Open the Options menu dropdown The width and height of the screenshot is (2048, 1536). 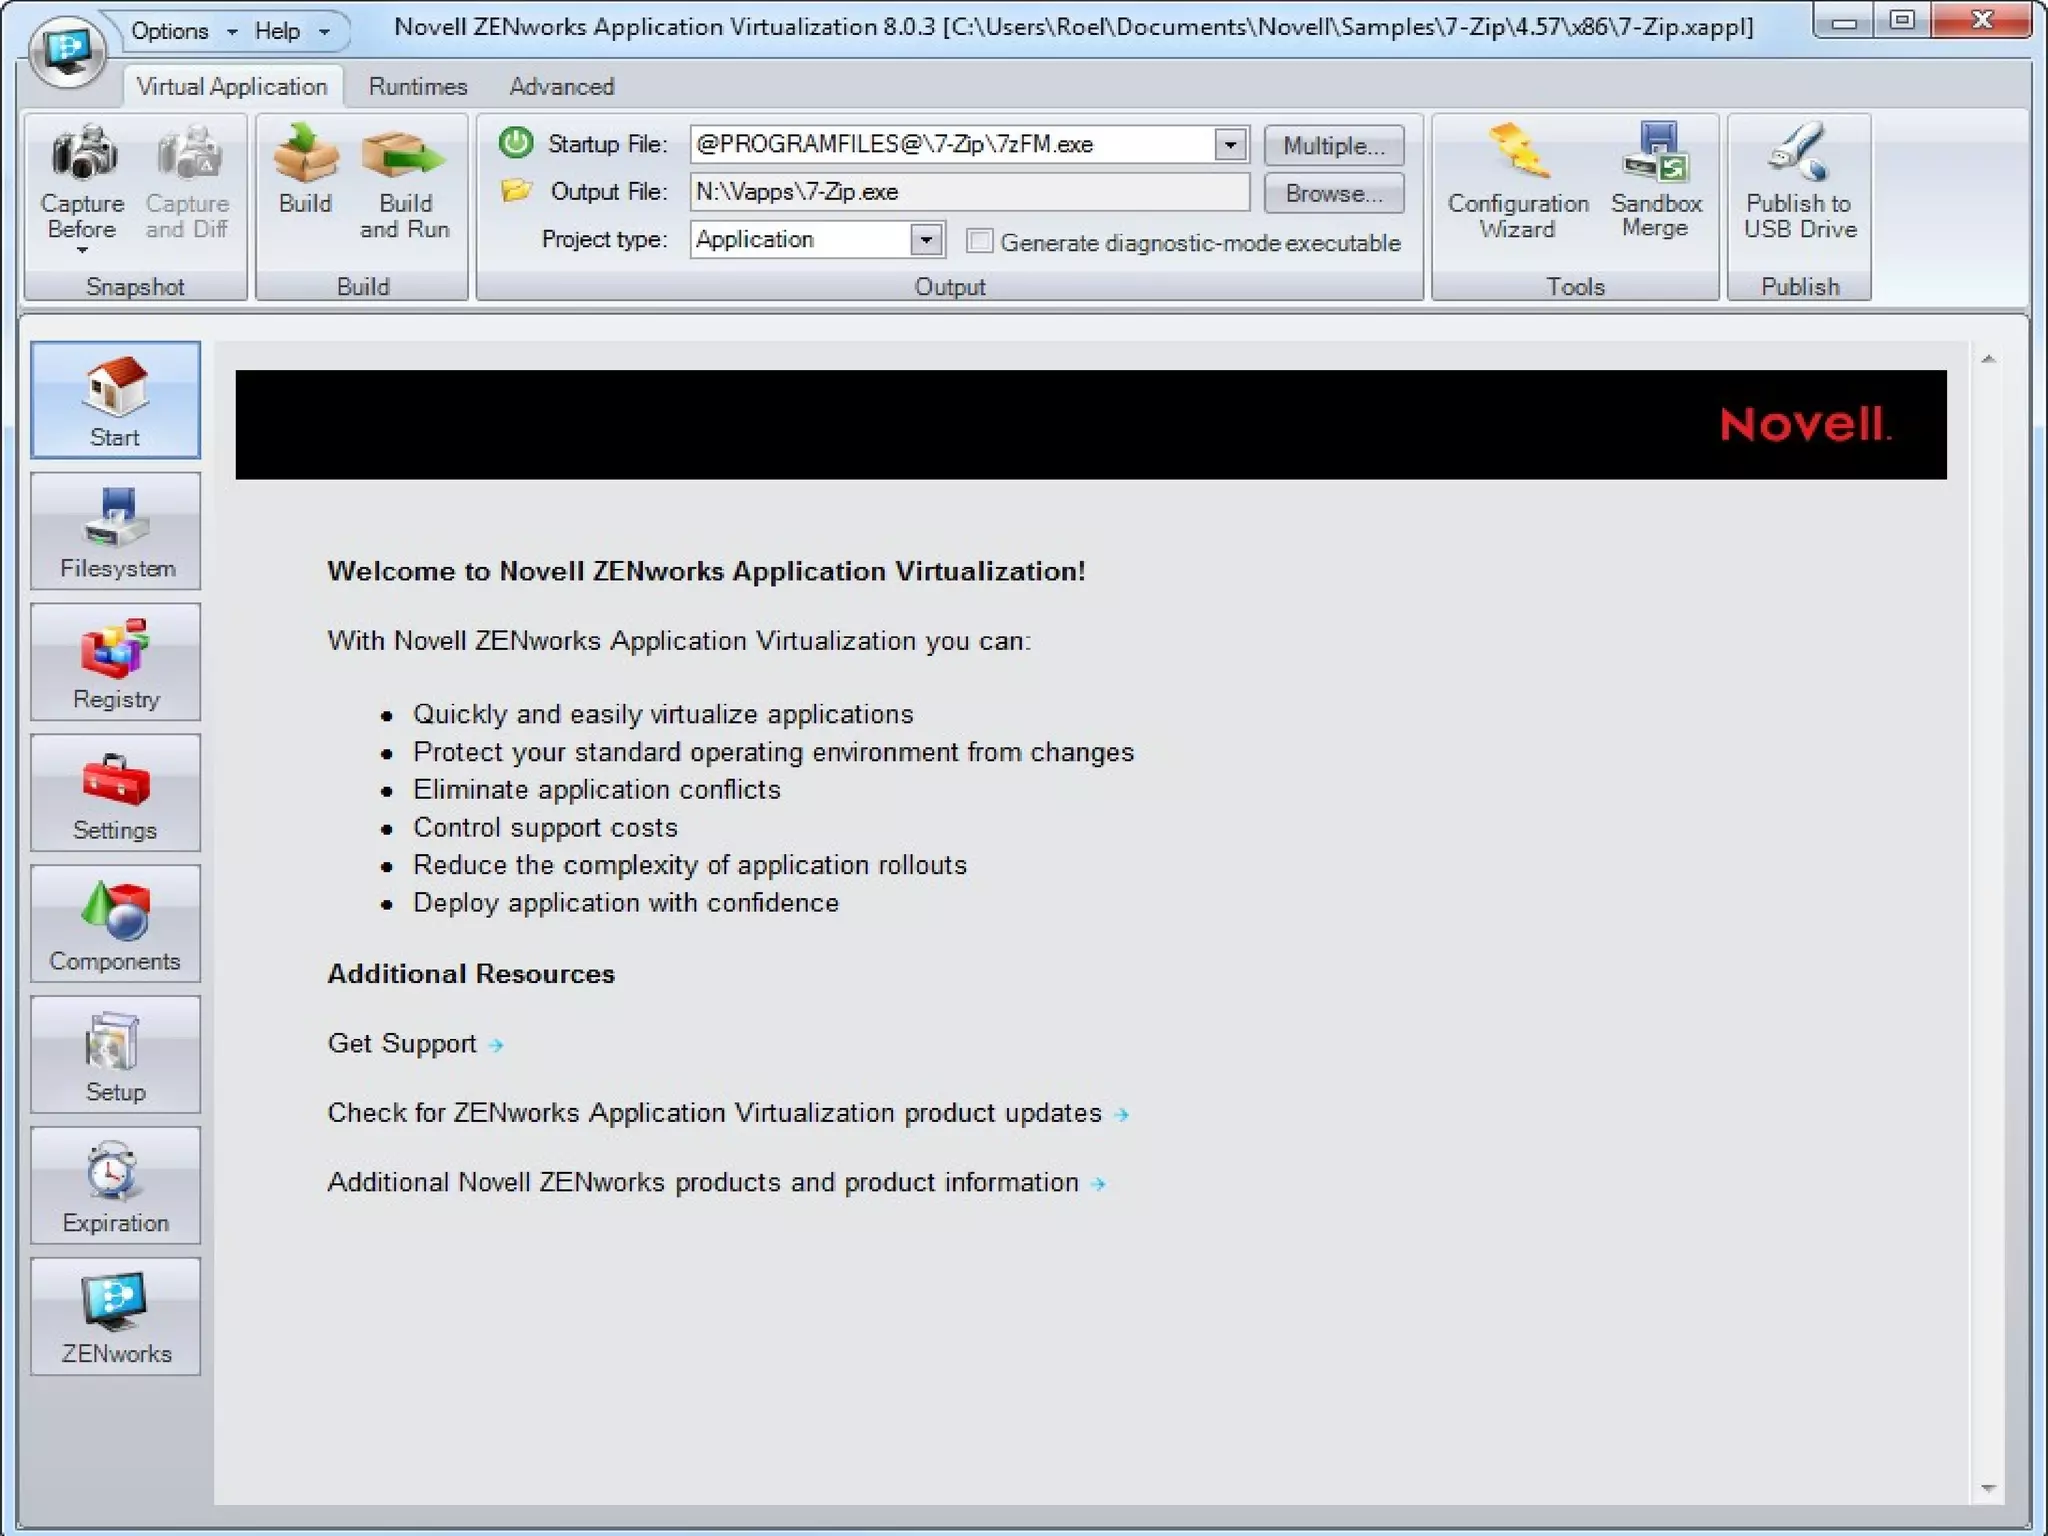pos(183,31)
